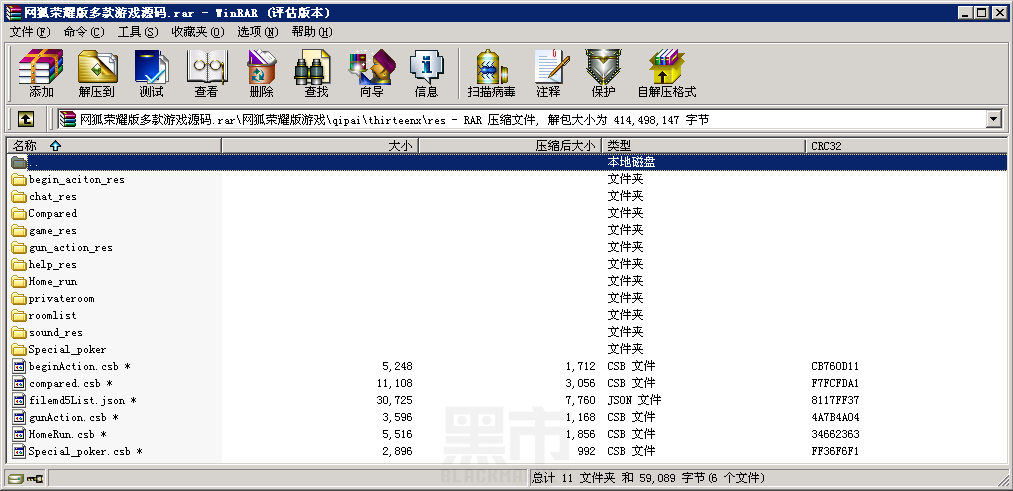Select the Home_run folder
Viewport: 1013px width, 491px height.
[x=52, y=282]
